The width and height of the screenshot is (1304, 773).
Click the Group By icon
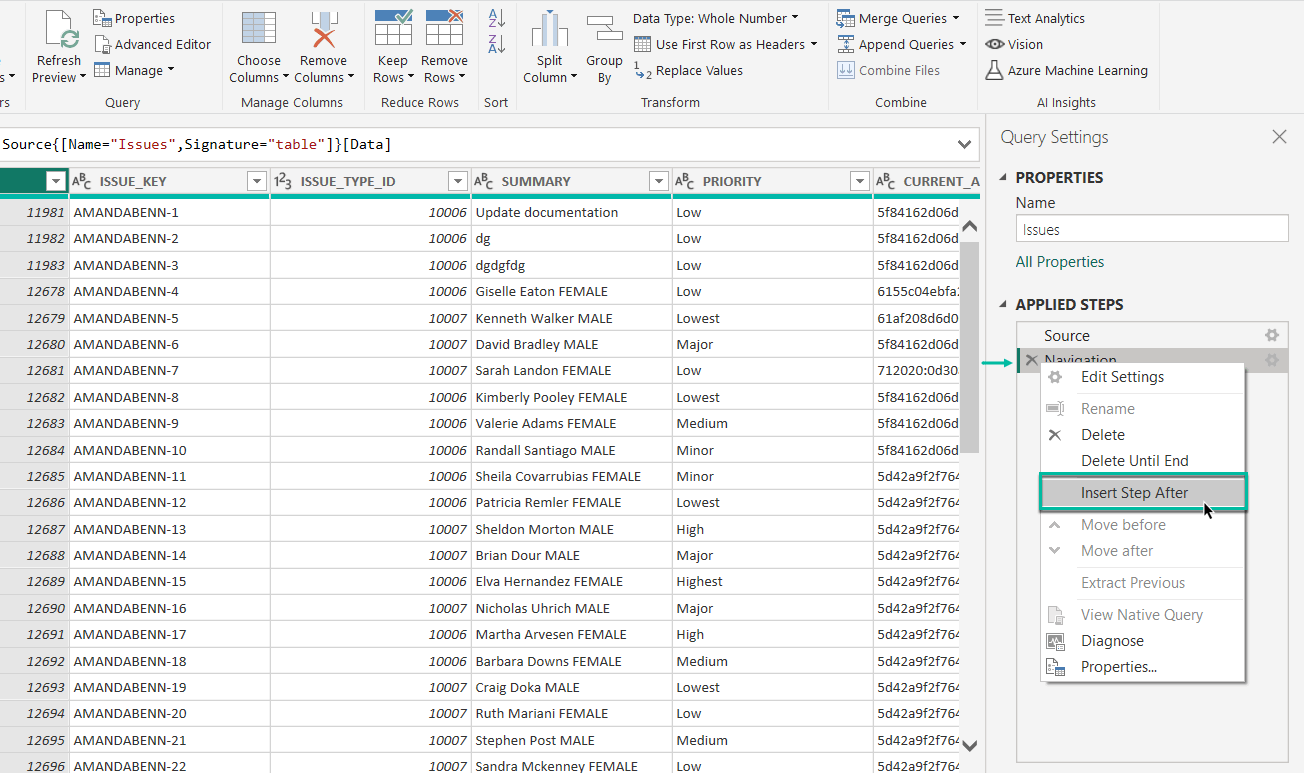tap(604, 30)
